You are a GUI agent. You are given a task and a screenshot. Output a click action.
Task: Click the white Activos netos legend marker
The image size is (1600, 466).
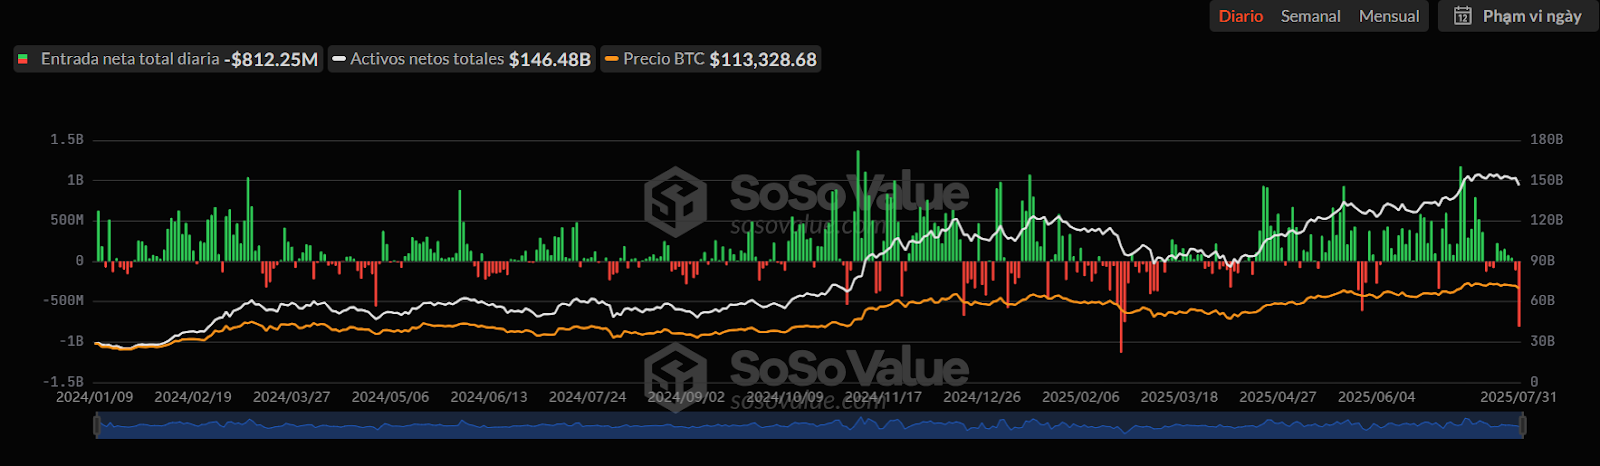point(339,59)
